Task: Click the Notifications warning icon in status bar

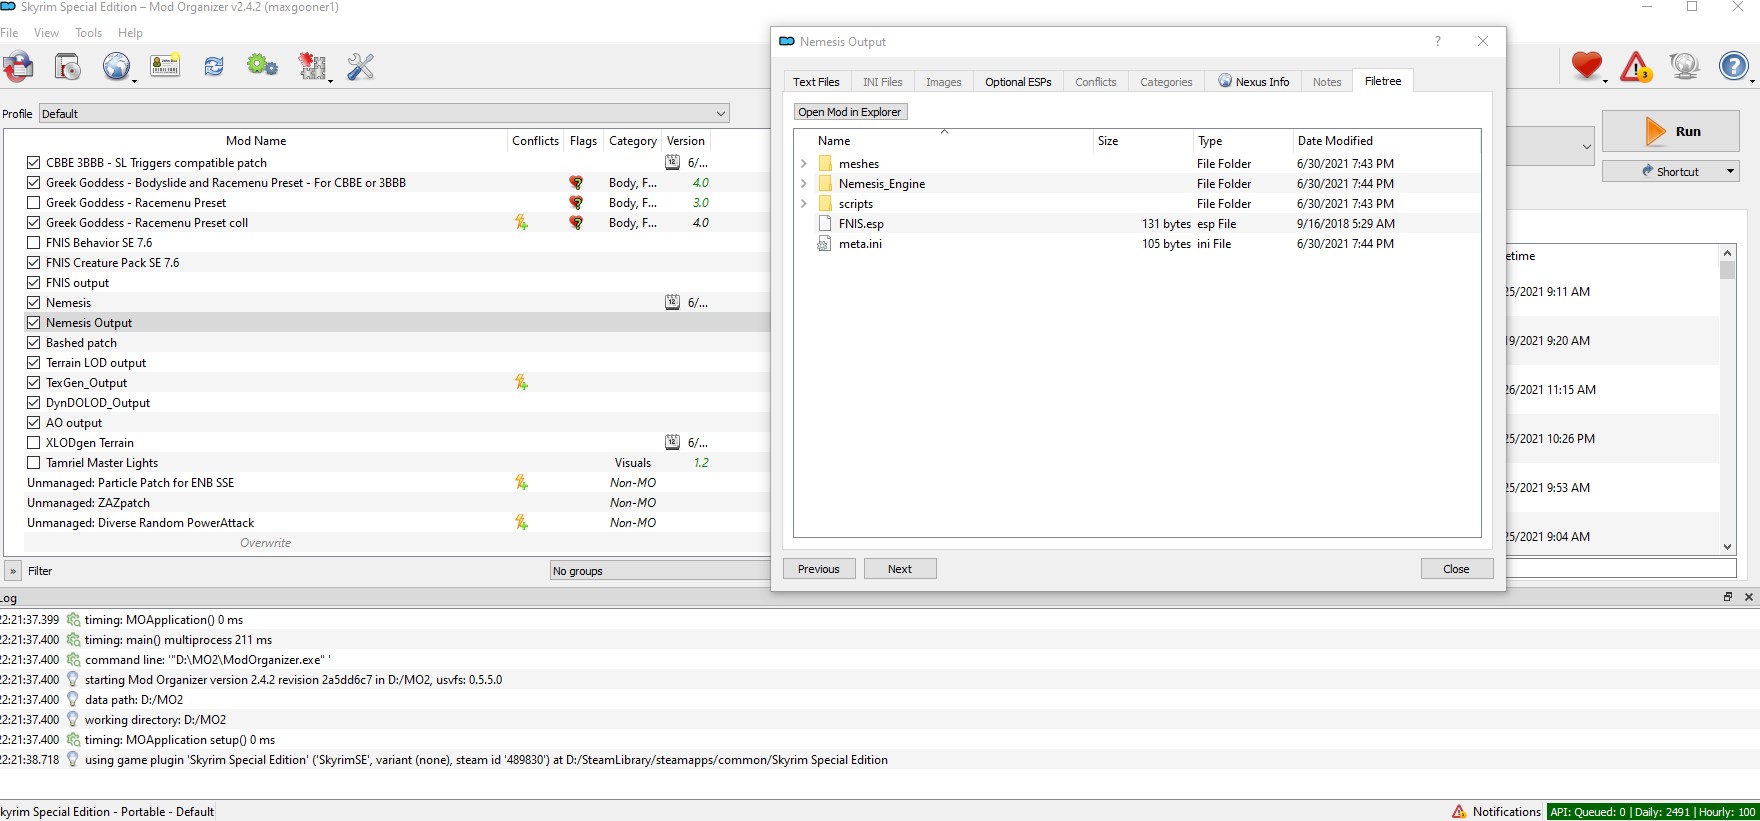Action: [x=1459, y=812]
